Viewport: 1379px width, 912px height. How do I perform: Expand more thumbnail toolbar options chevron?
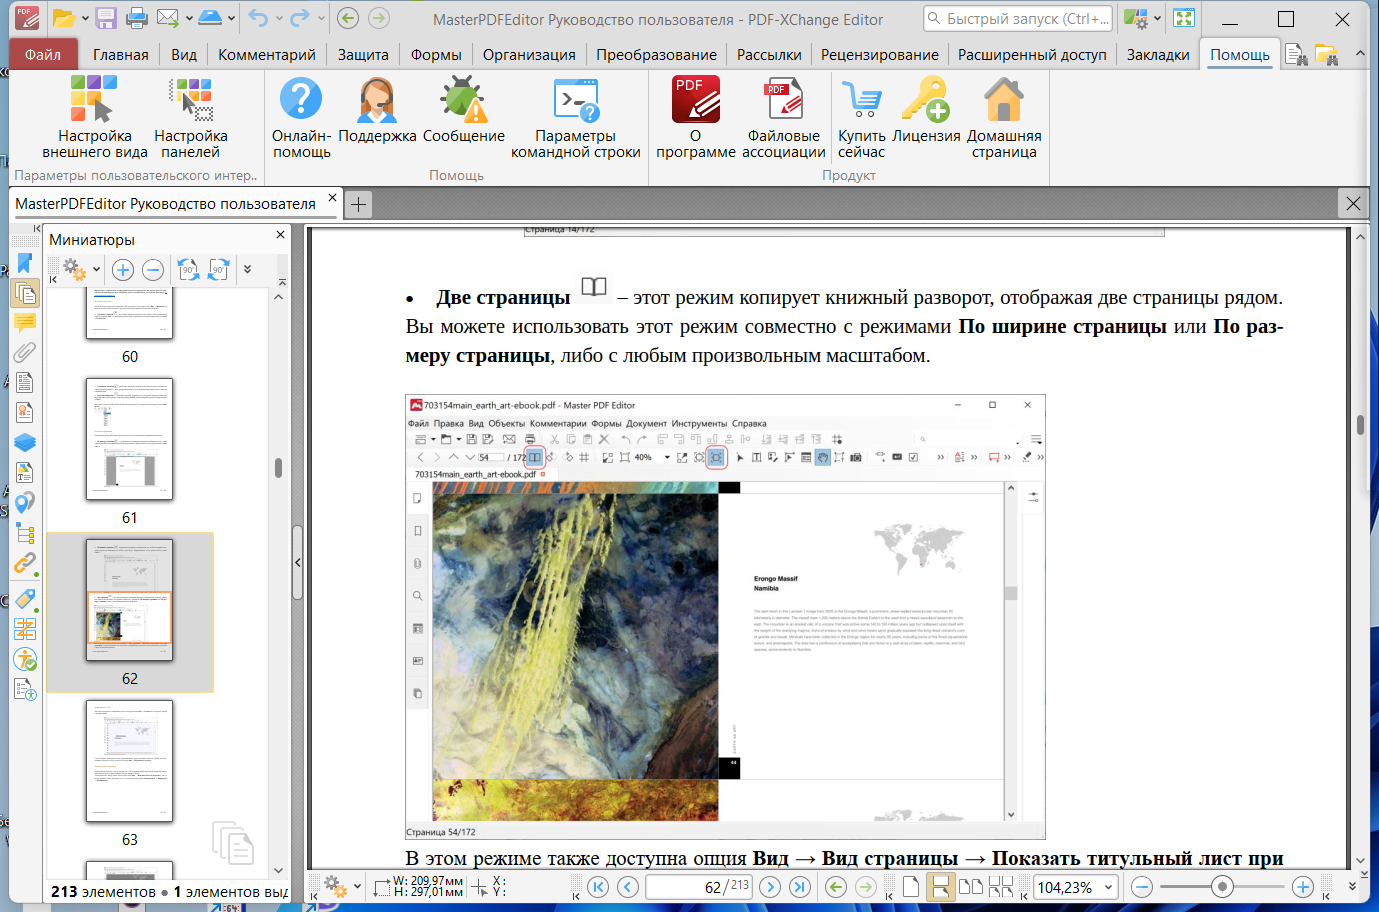pos(248,269)
